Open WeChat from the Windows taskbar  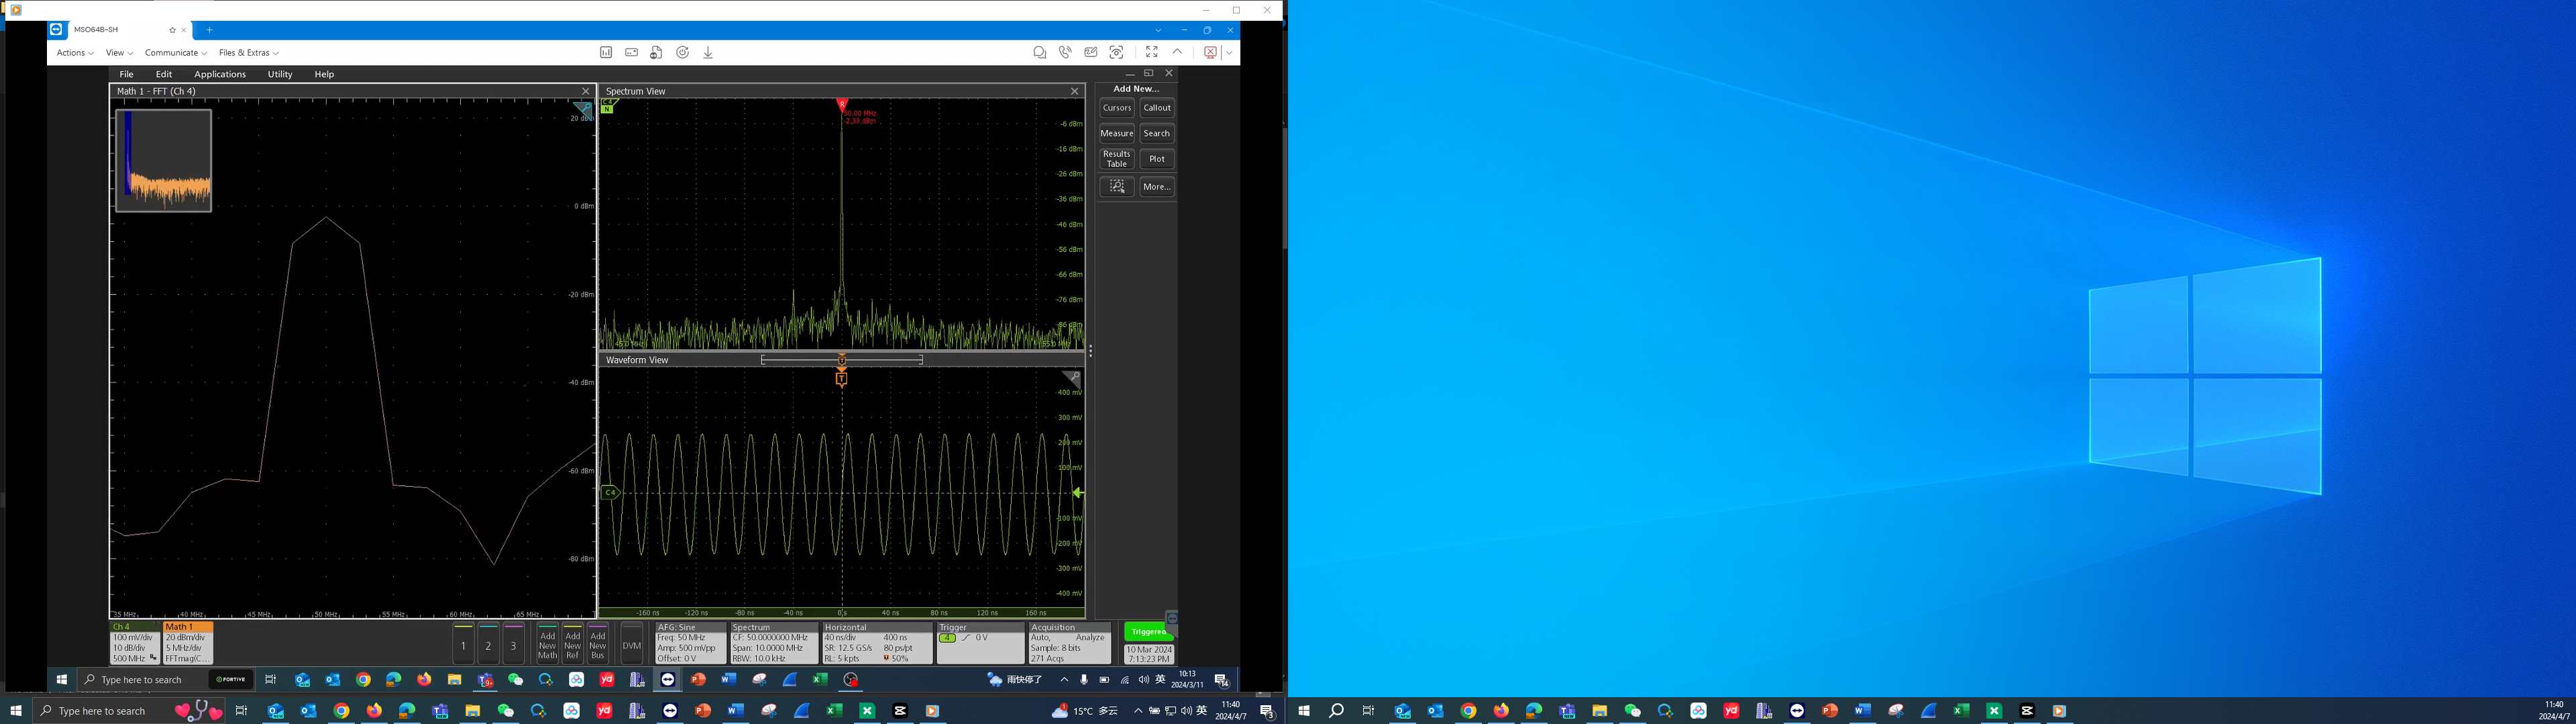[505, 711]
